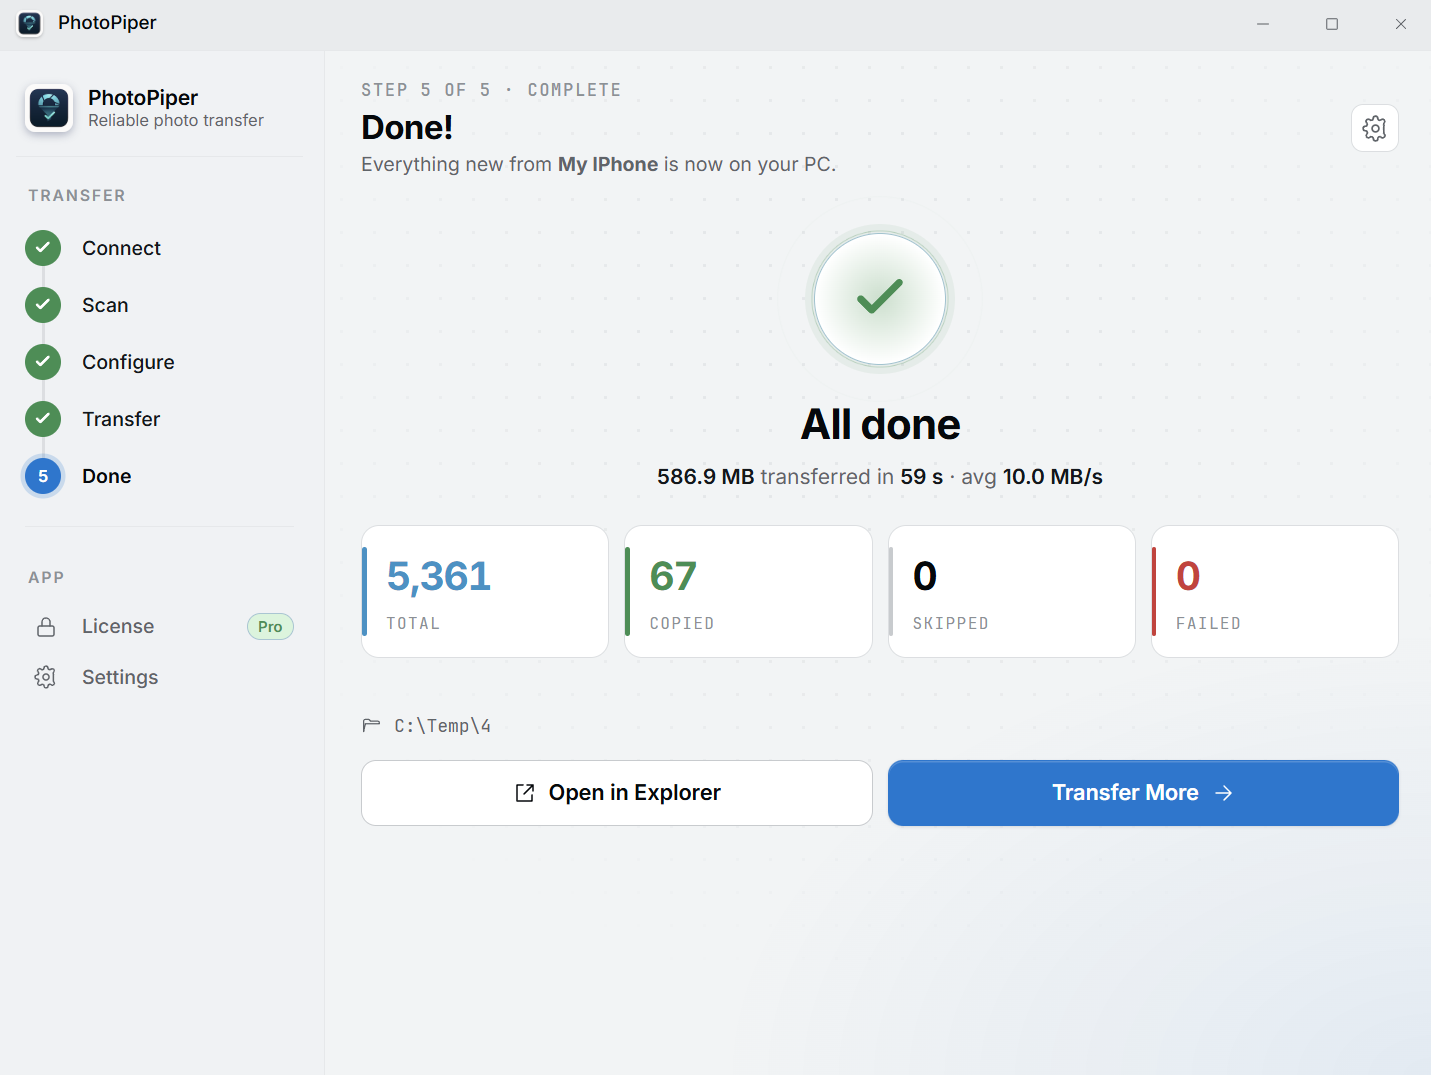Click the 0 Failed card

[1275, 592]
